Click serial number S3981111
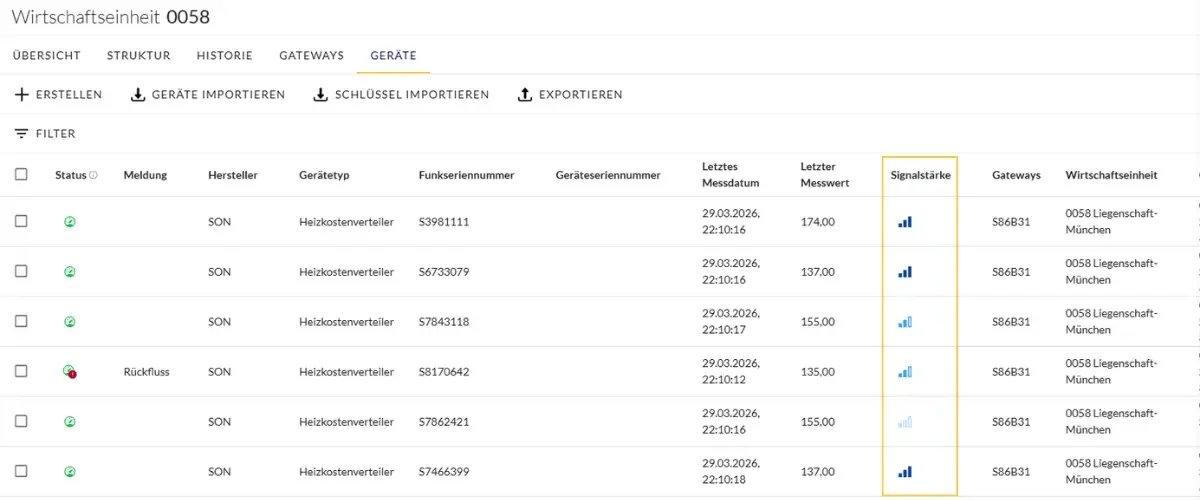The width and height of the screenshot is (1200, 500). point(444,222)
